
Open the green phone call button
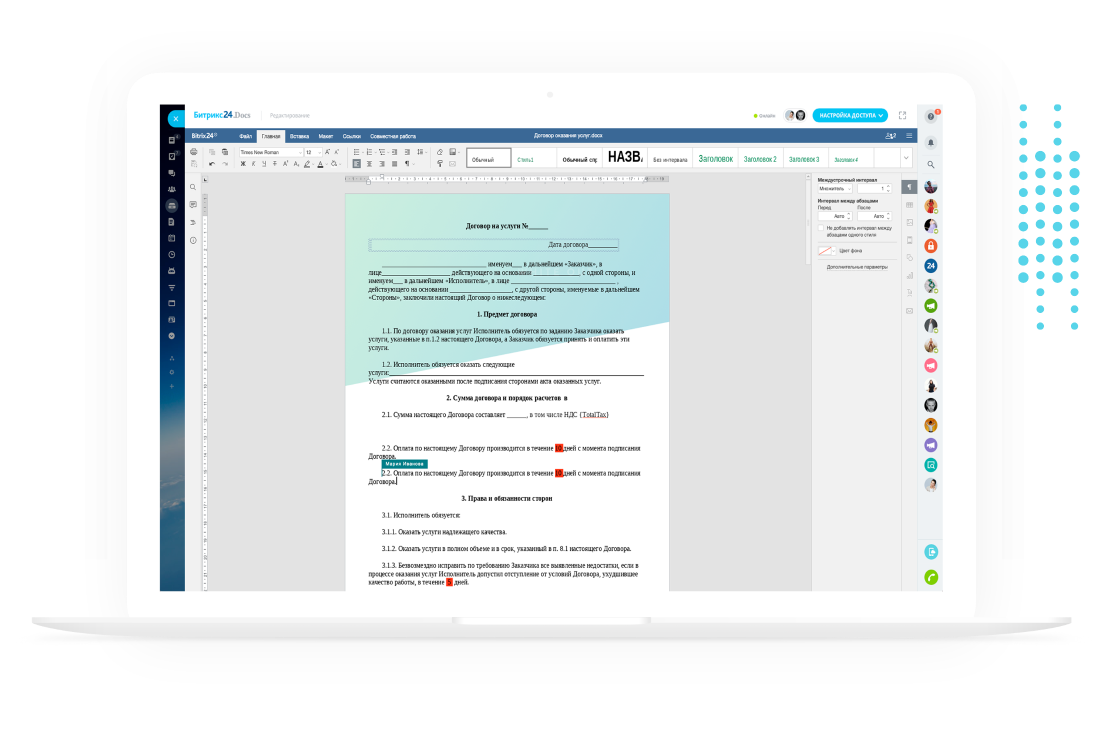pos(931,577)
